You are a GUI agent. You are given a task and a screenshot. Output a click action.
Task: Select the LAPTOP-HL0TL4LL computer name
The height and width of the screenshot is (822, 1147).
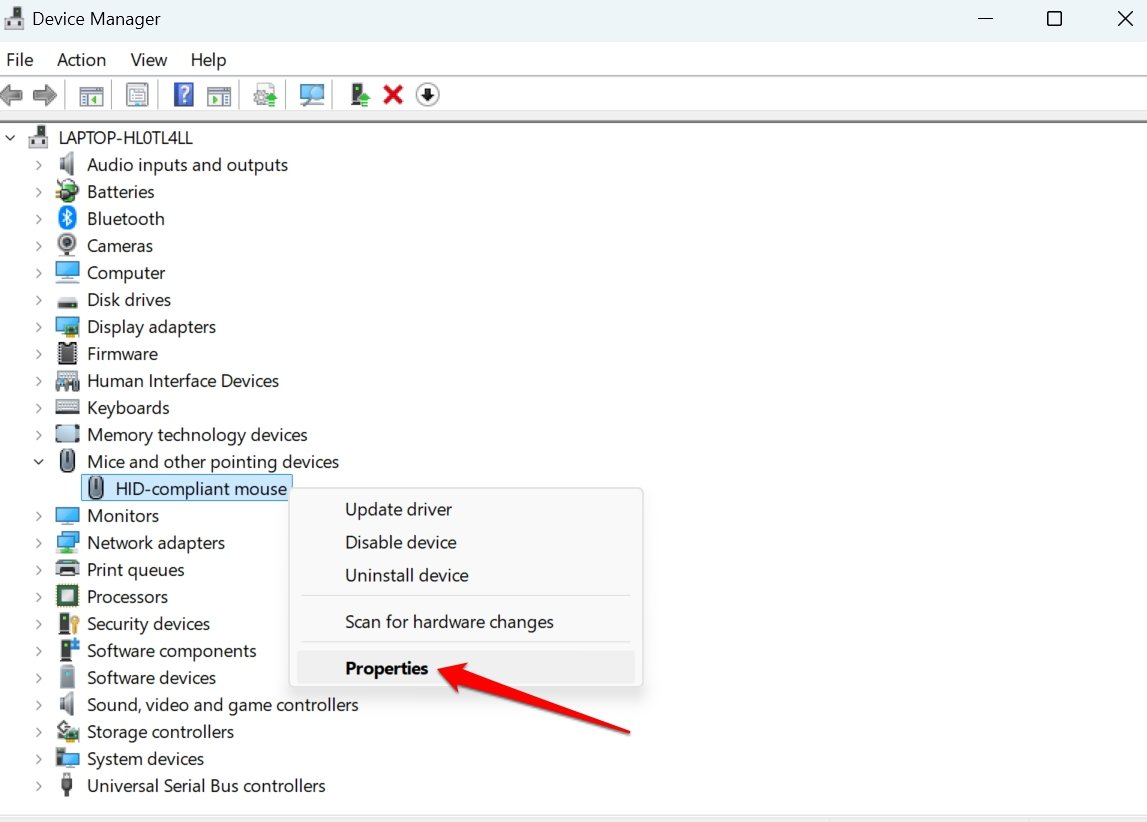coord(125,137)
